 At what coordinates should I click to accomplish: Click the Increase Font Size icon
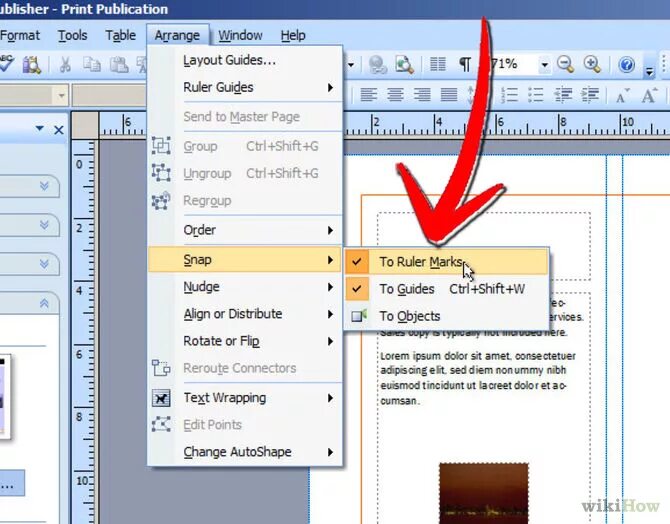(x=649, y=95)
